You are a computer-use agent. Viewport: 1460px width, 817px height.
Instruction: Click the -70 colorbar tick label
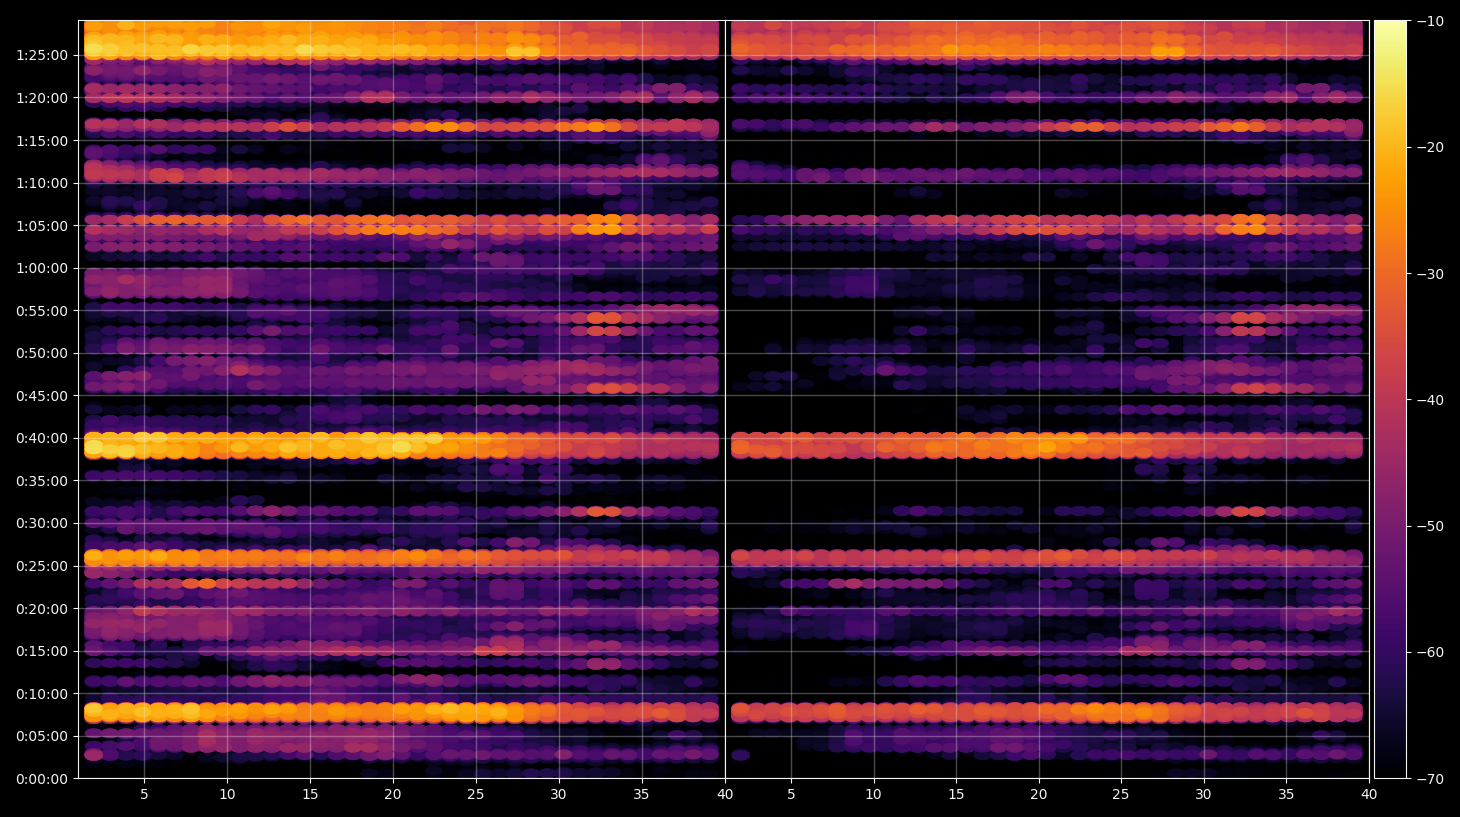[x=1430, y=779]
